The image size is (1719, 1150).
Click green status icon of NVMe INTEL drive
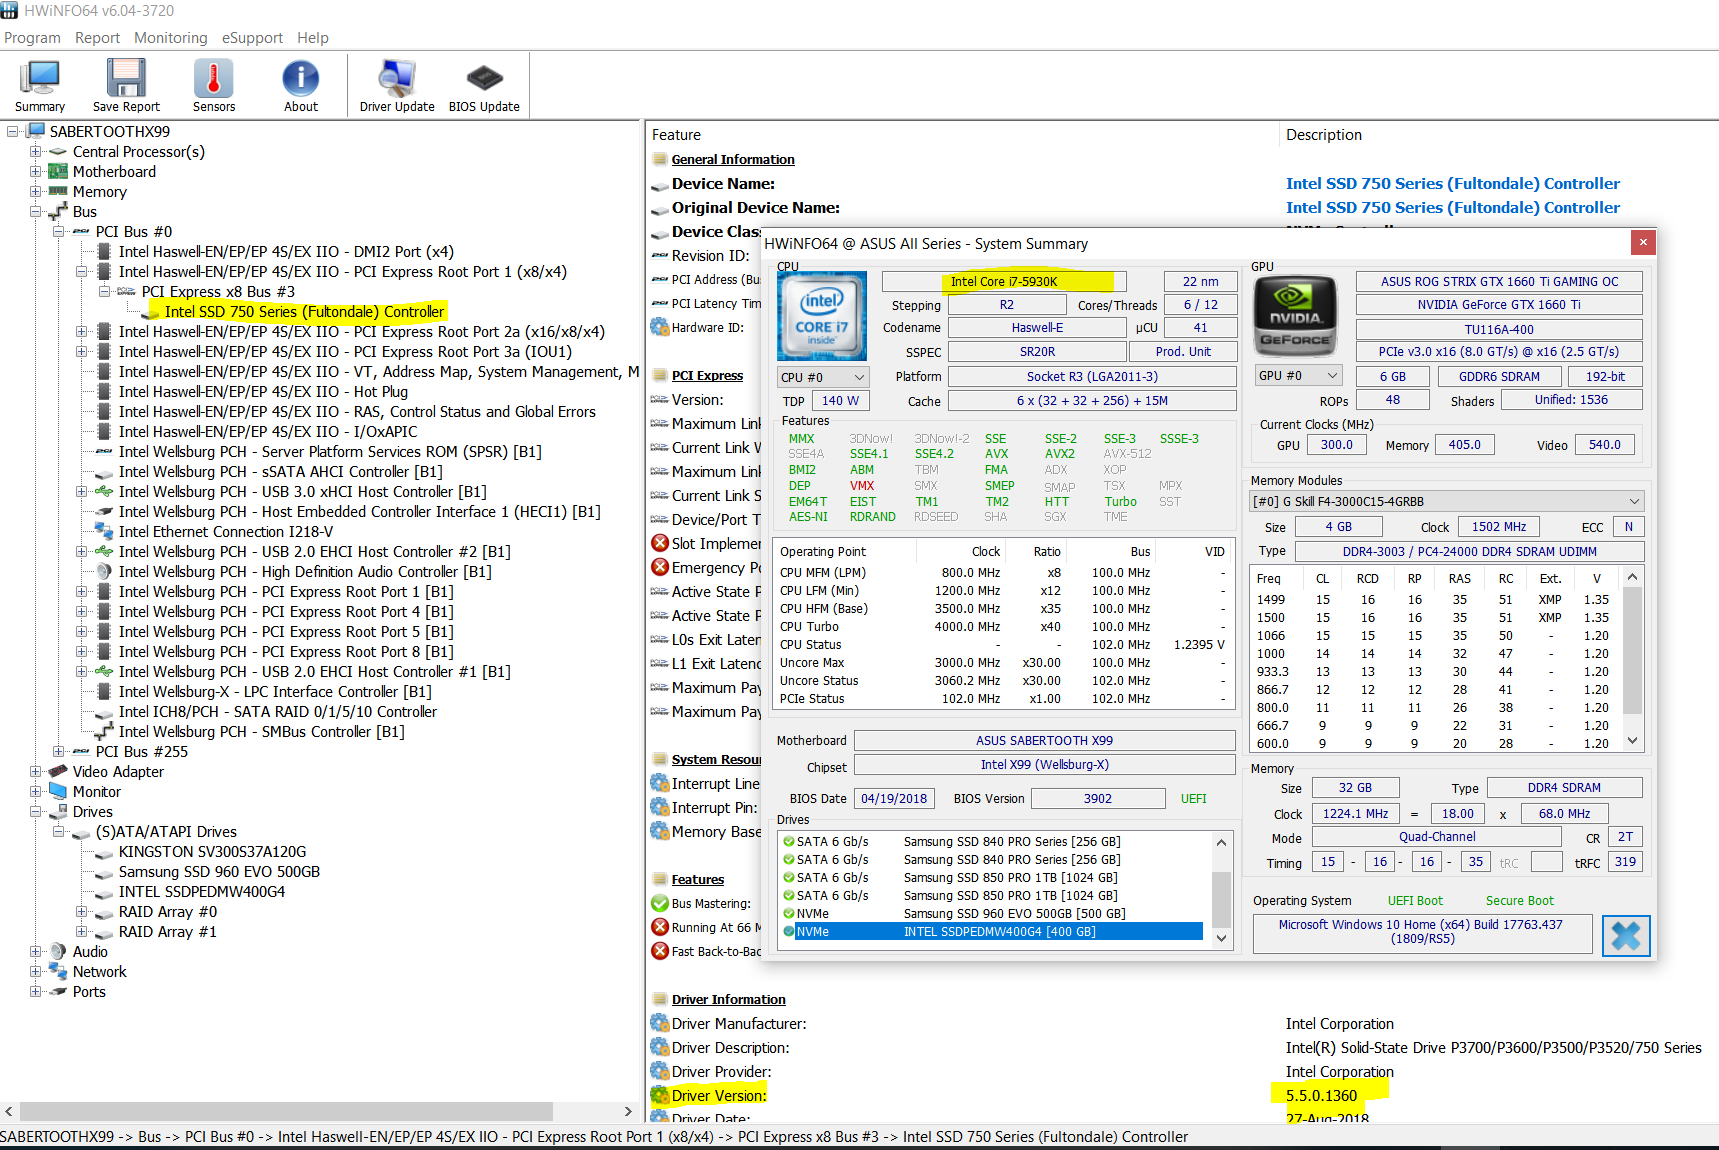pos(788,931)
